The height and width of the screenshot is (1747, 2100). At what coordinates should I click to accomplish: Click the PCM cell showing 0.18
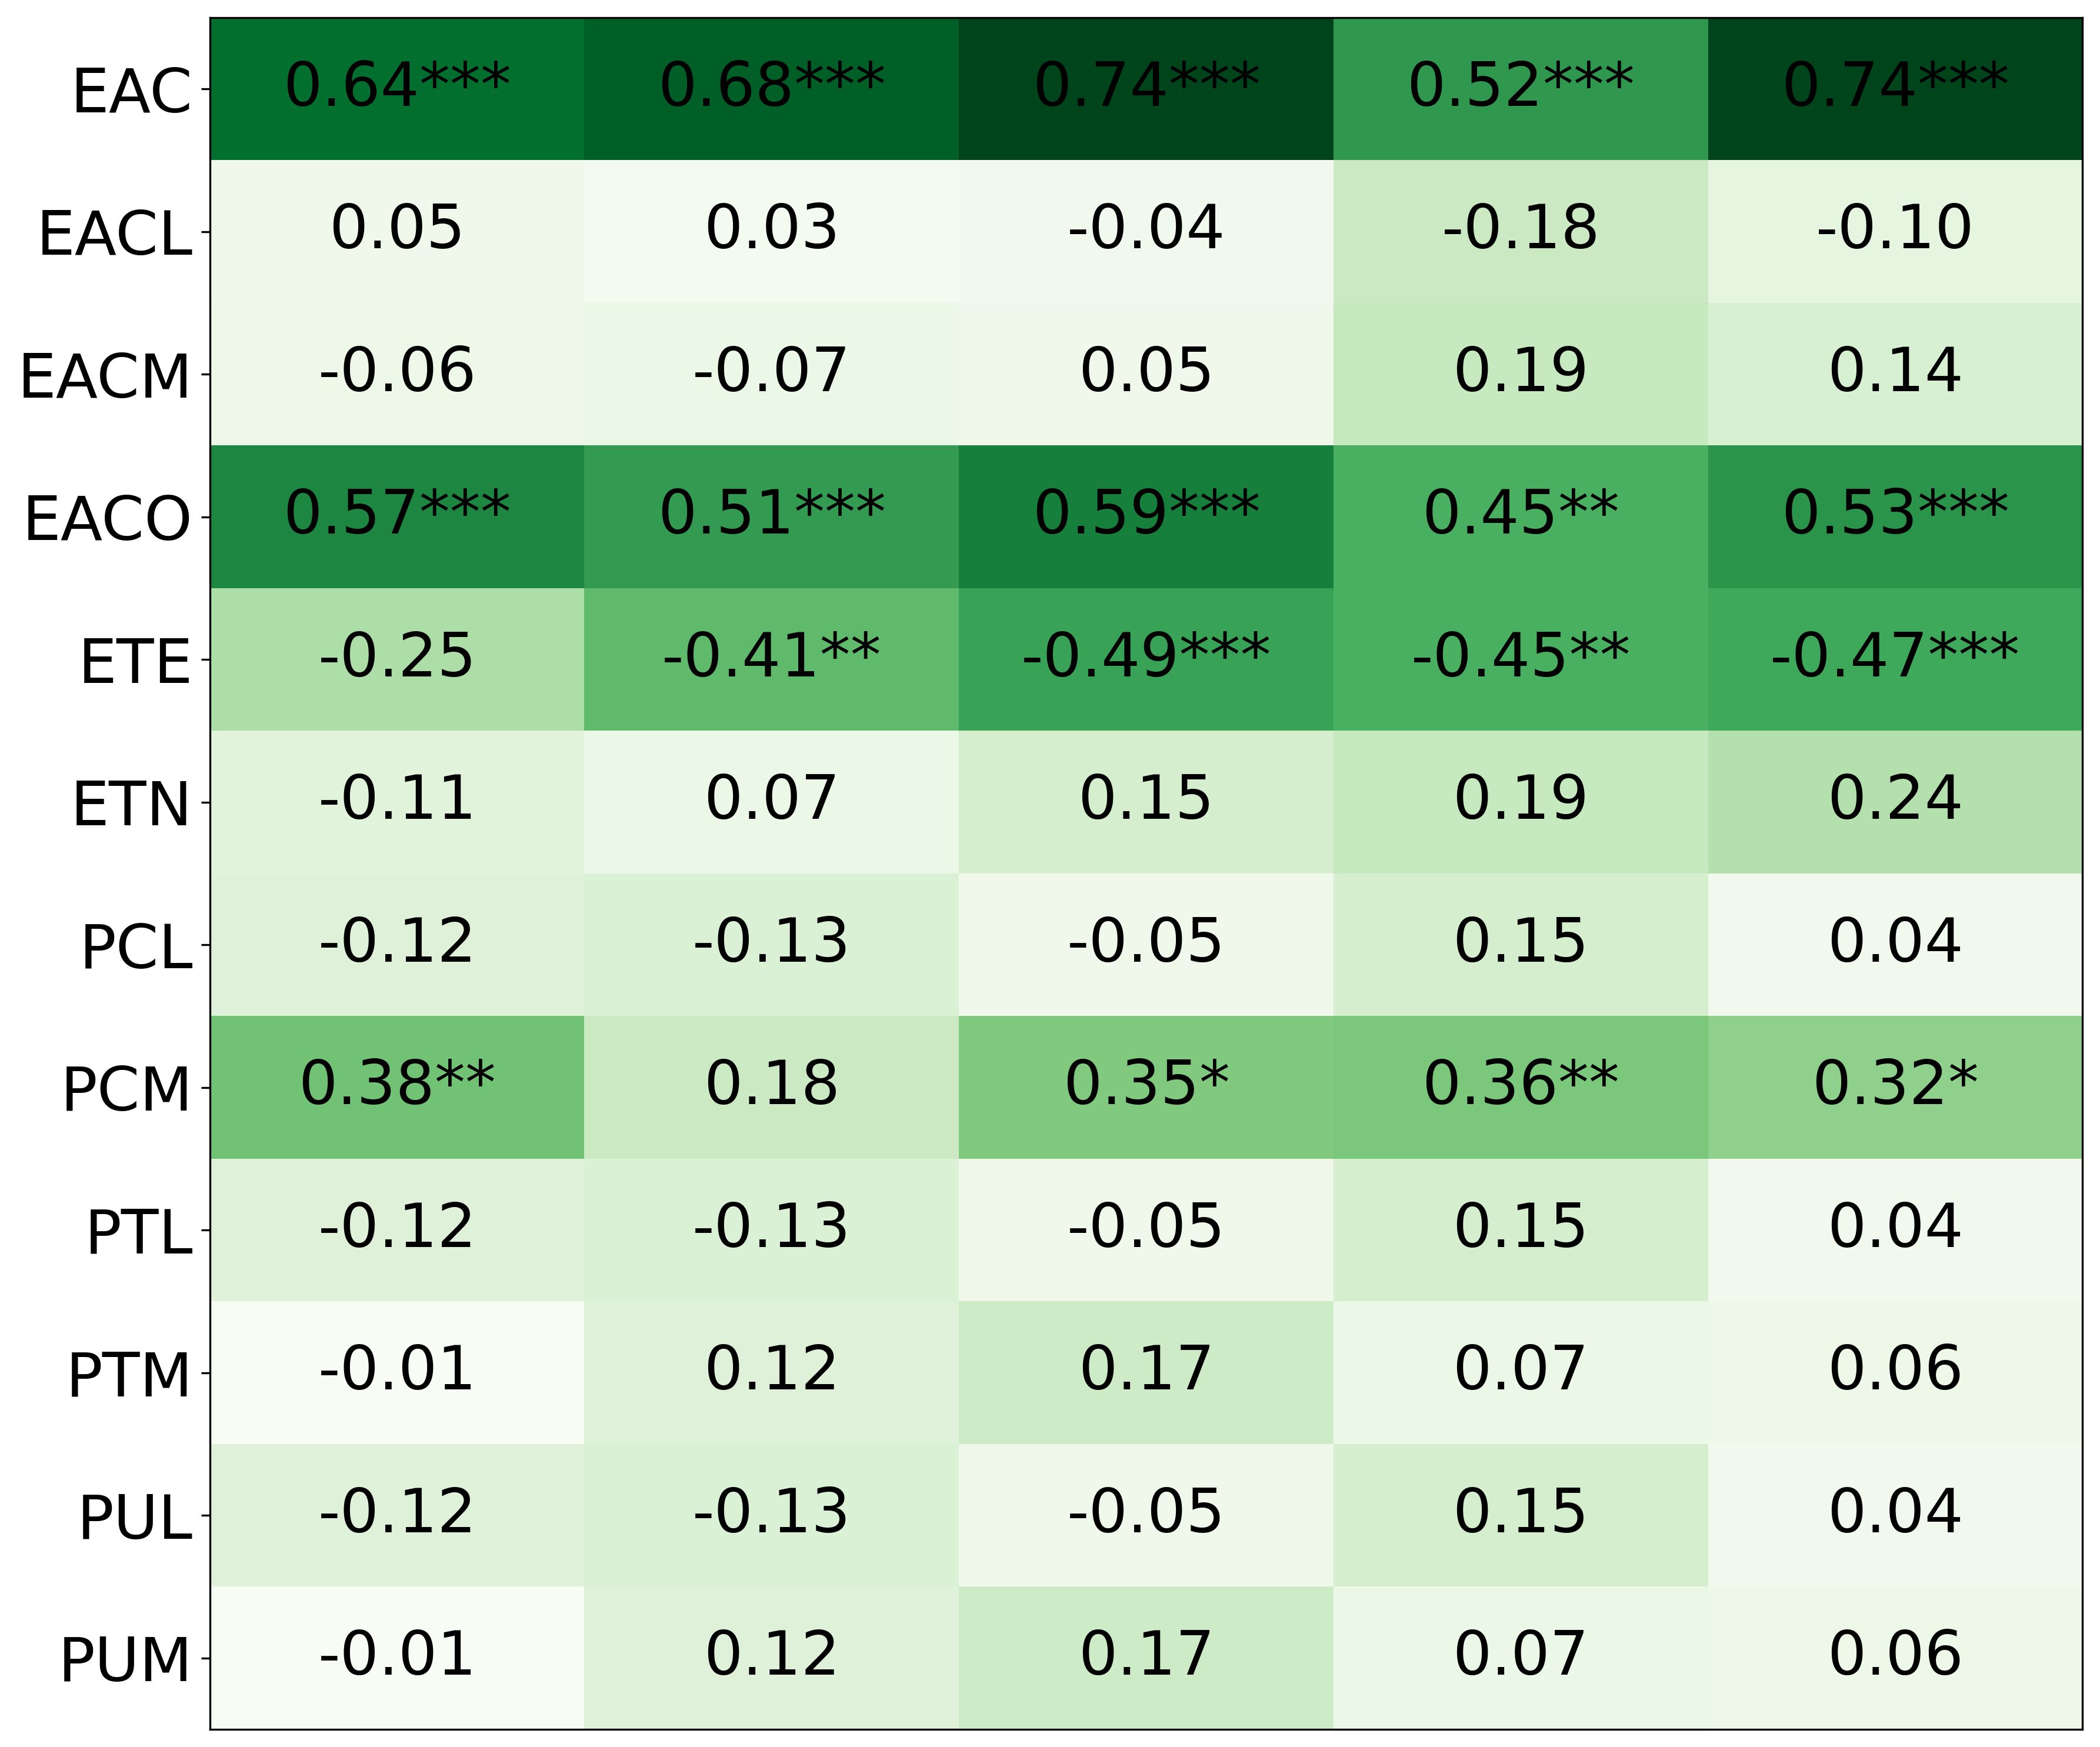771,1087
